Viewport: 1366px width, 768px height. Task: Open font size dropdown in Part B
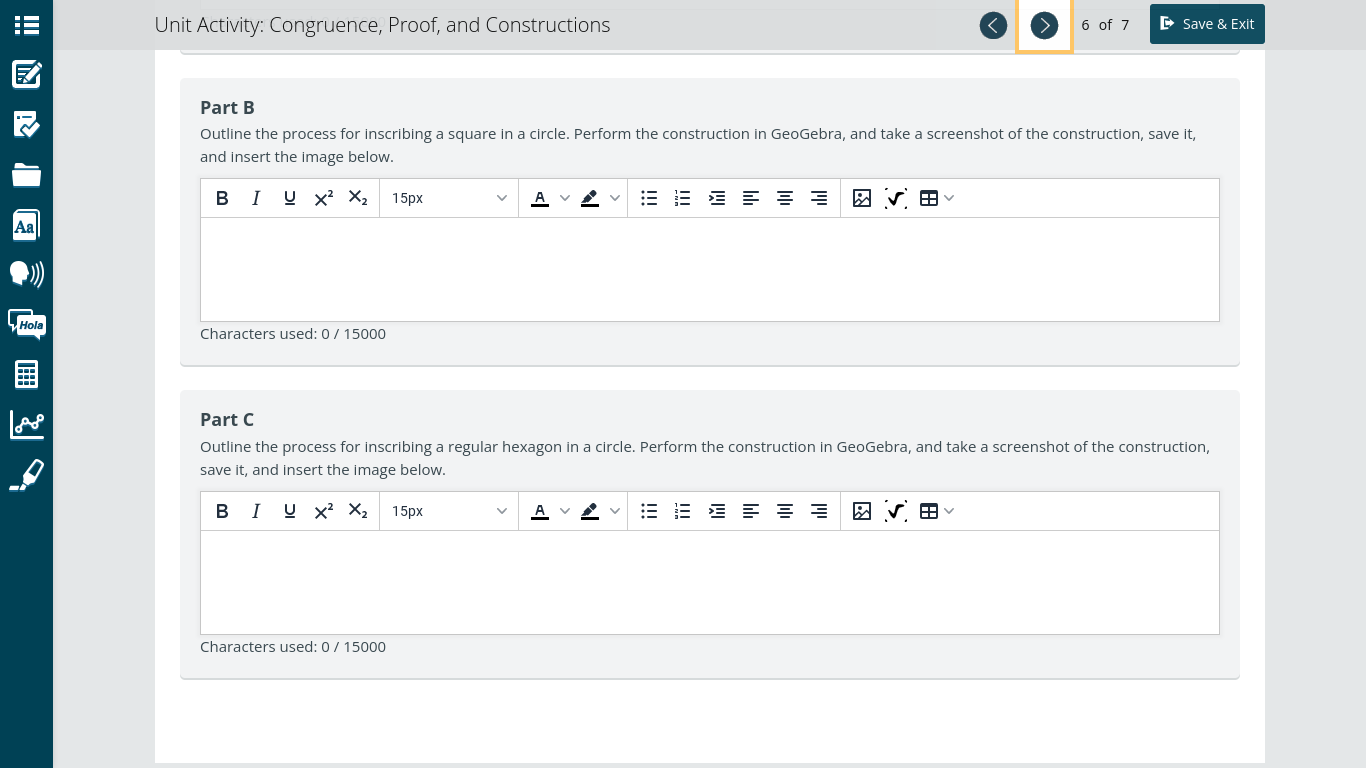tap(449, 198)
